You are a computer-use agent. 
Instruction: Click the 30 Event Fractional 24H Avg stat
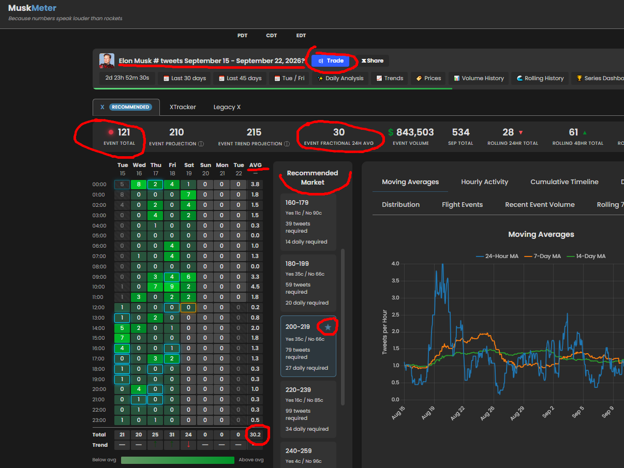339,136
